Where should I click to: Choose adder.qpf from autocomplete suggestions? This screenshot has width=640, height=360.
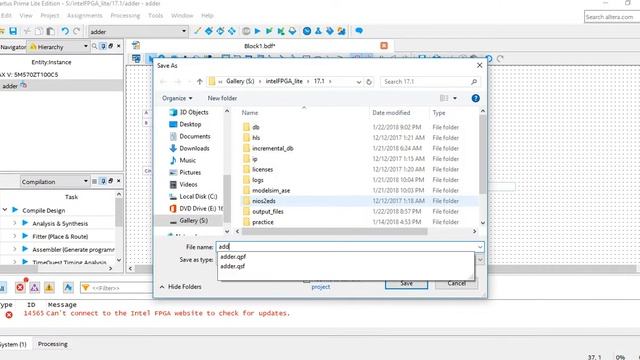click(x=233, y=256)
